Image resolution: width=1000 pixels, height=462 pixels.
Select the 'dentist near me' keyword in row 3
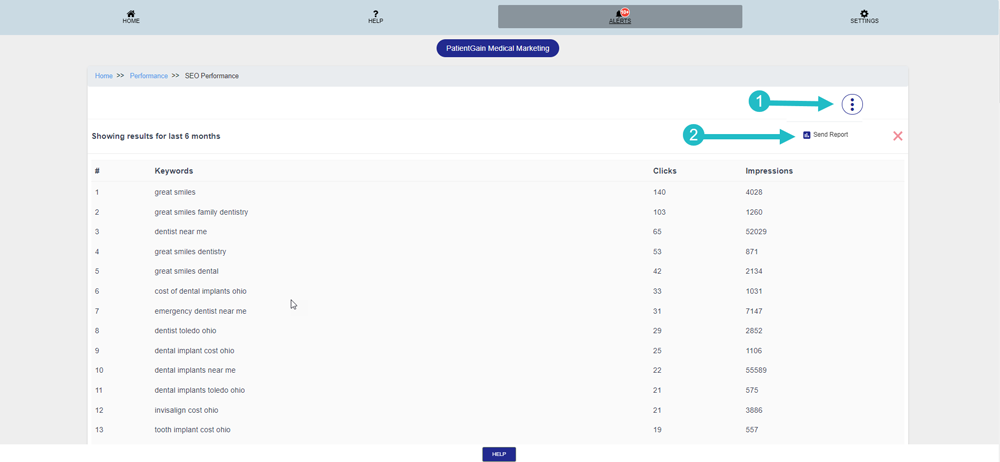(180, 232)
